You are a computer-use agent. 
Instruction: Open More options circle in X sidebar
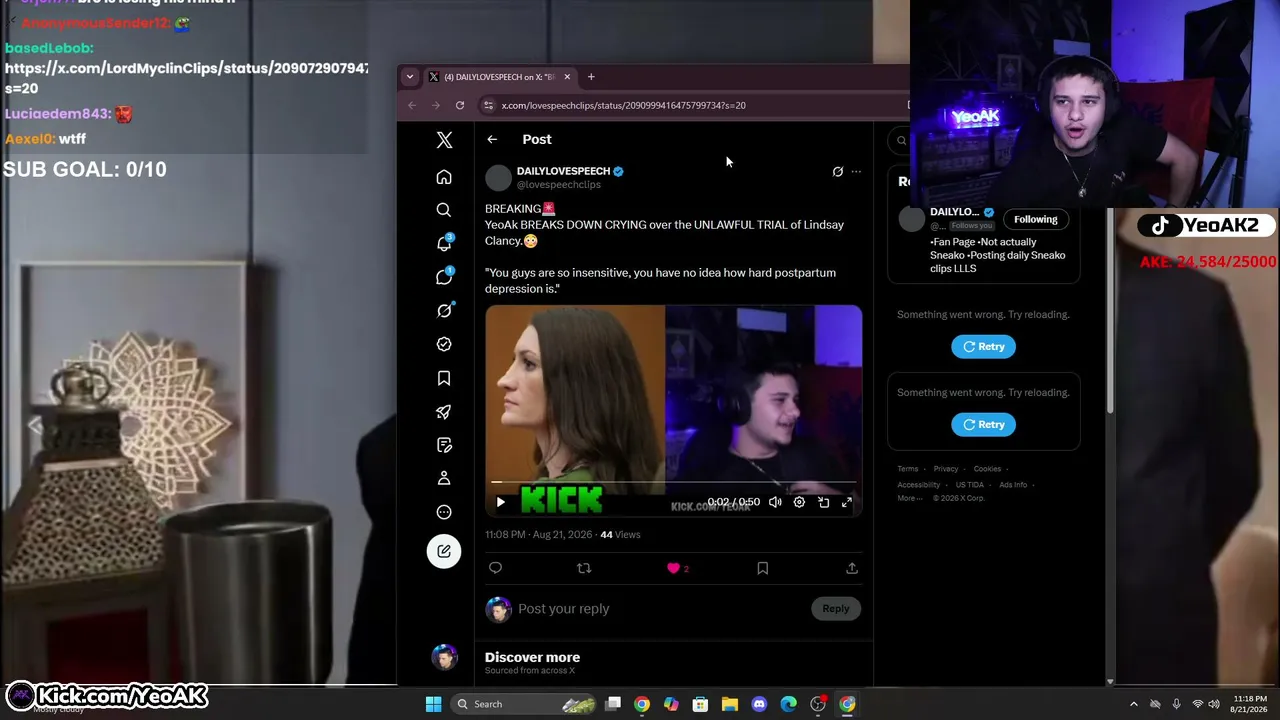[x=444, y=512]
